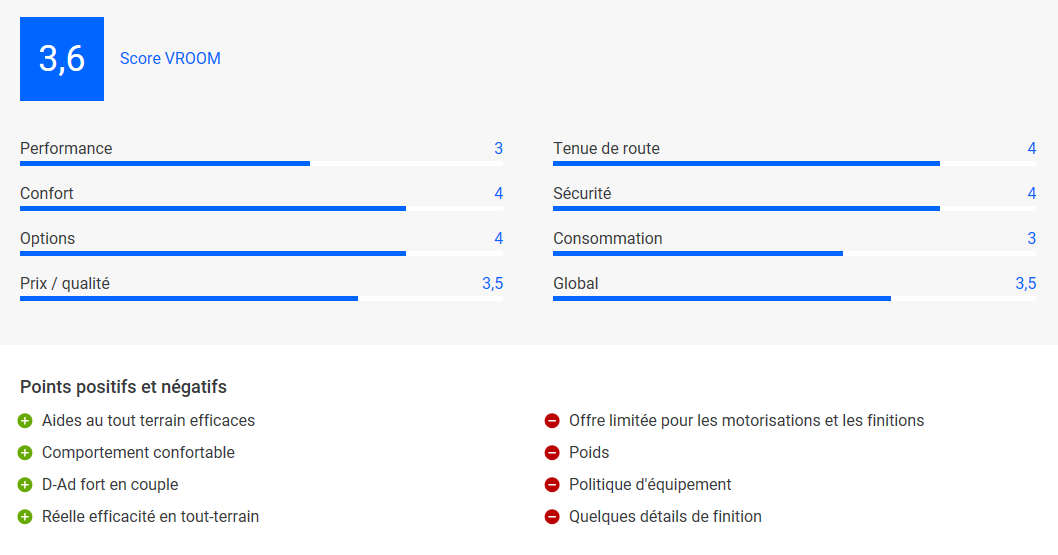Viewport: 1058px width, 555px height.
Task: Click the Performance rating bar
Action: 261,163
